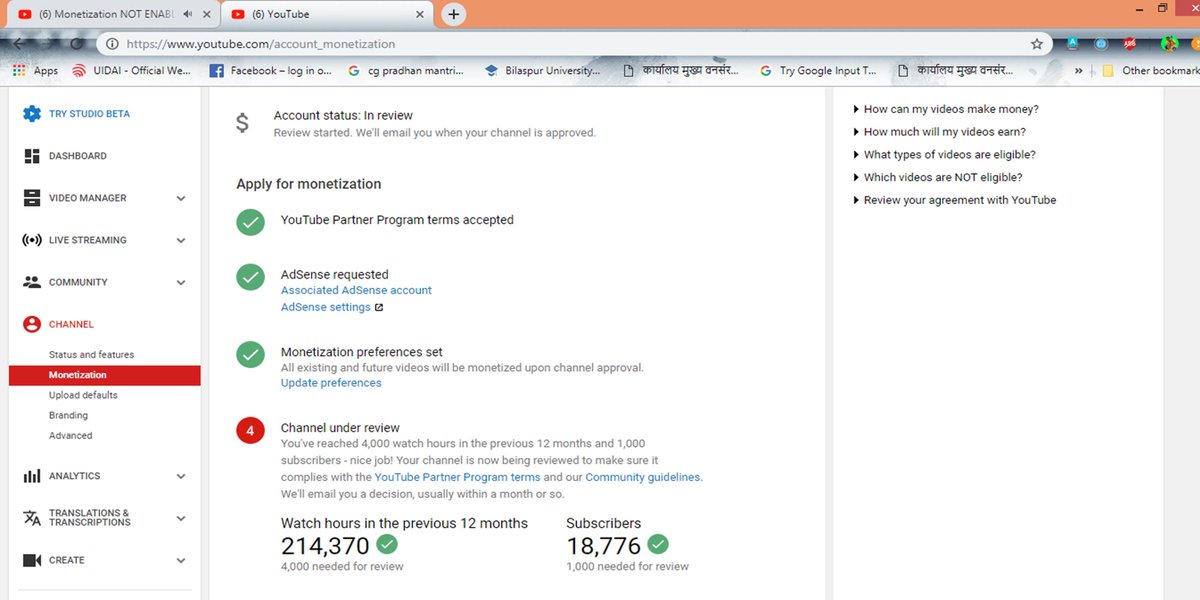Expand the Create menu chevron
The width and height of the screenshot is (1200, 600).
pos(181,560)
